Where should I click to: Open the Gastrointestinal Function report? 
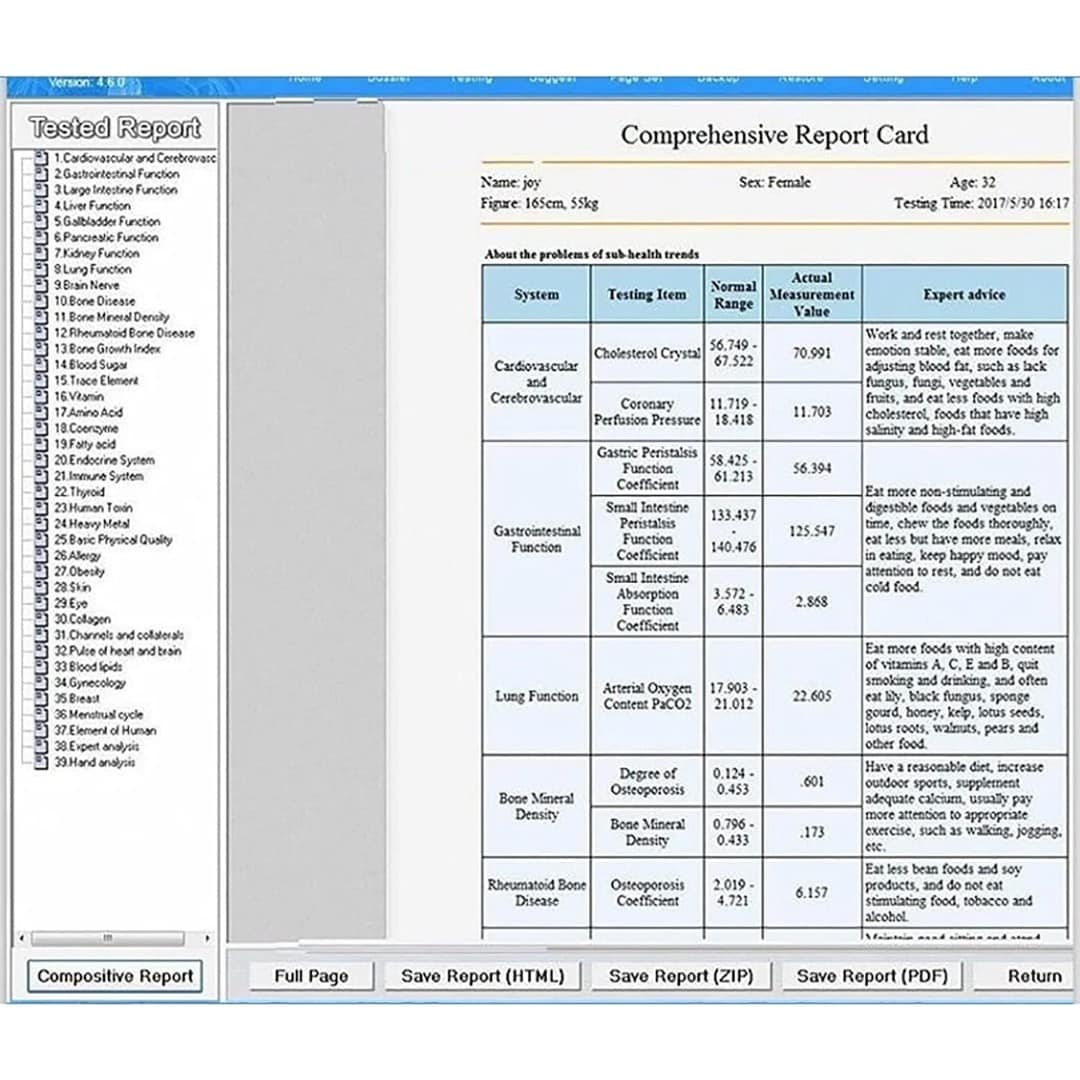click(x=116, y=174)
